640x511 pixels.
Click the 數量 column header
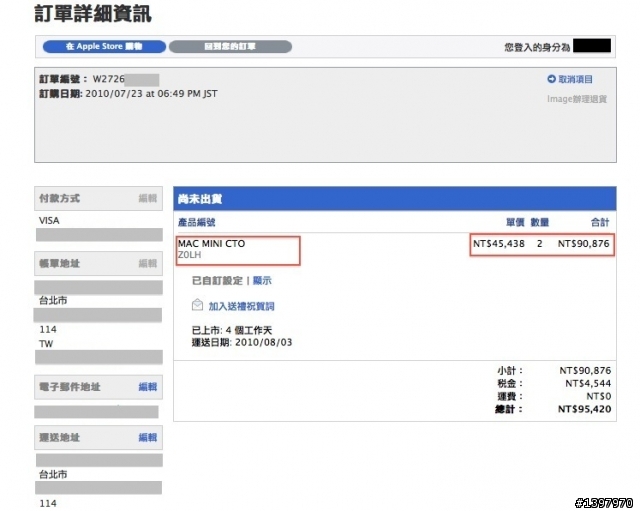pyautogui.click(x=540, y=222)
